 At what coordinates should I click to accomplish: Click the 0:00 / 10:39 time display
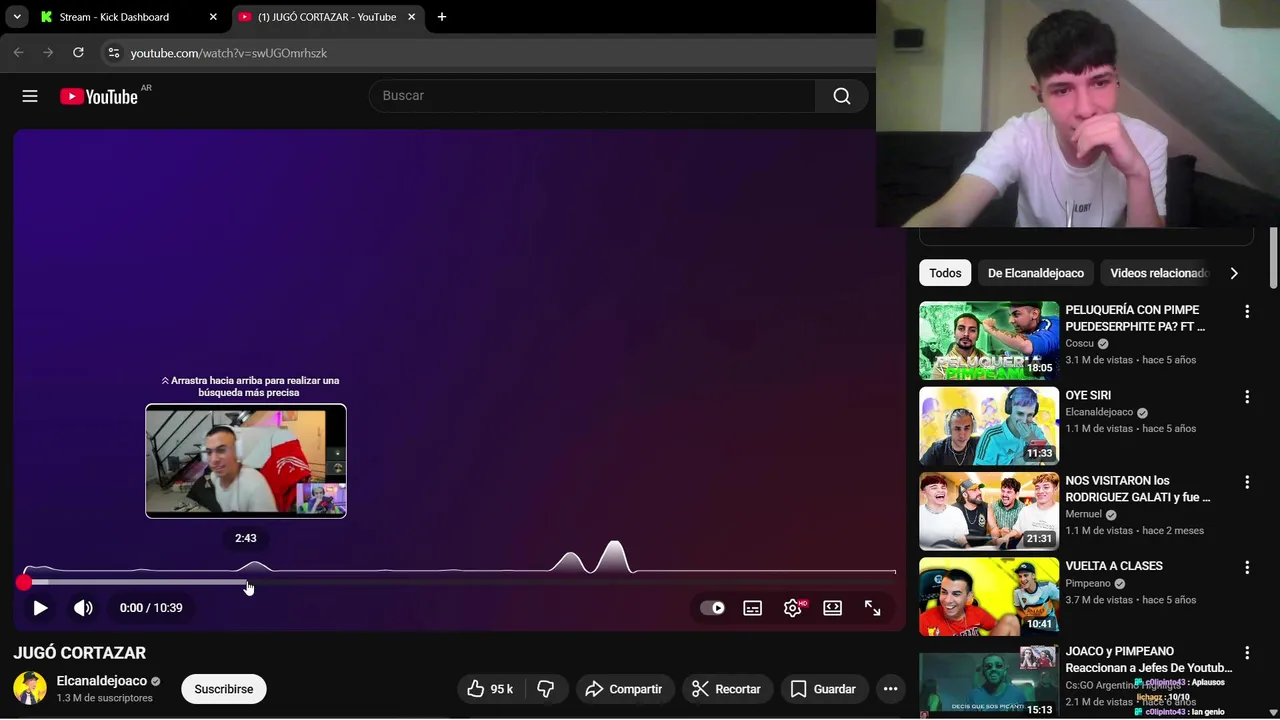coord(151,608)
